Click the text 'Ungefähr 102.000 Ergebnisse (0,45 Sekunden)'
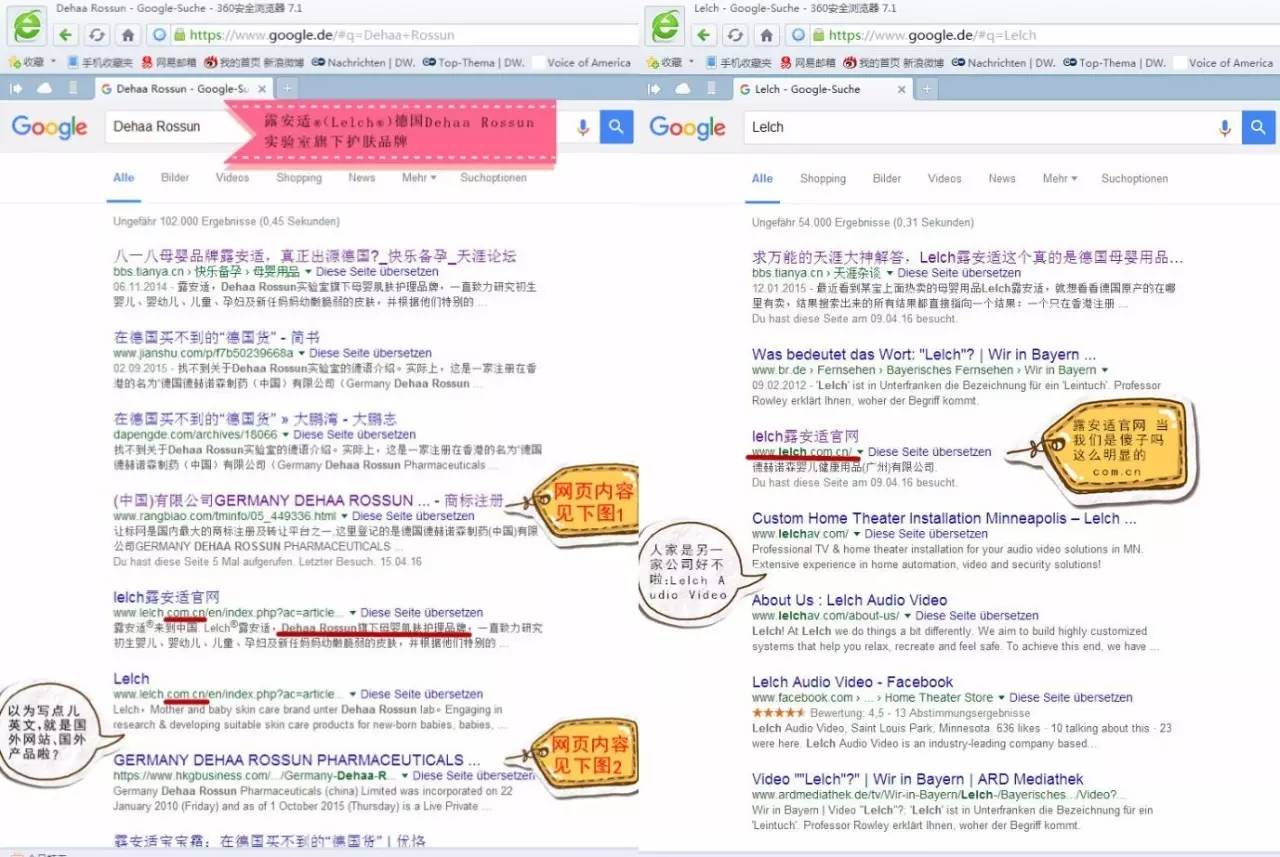 coord(226,223)
